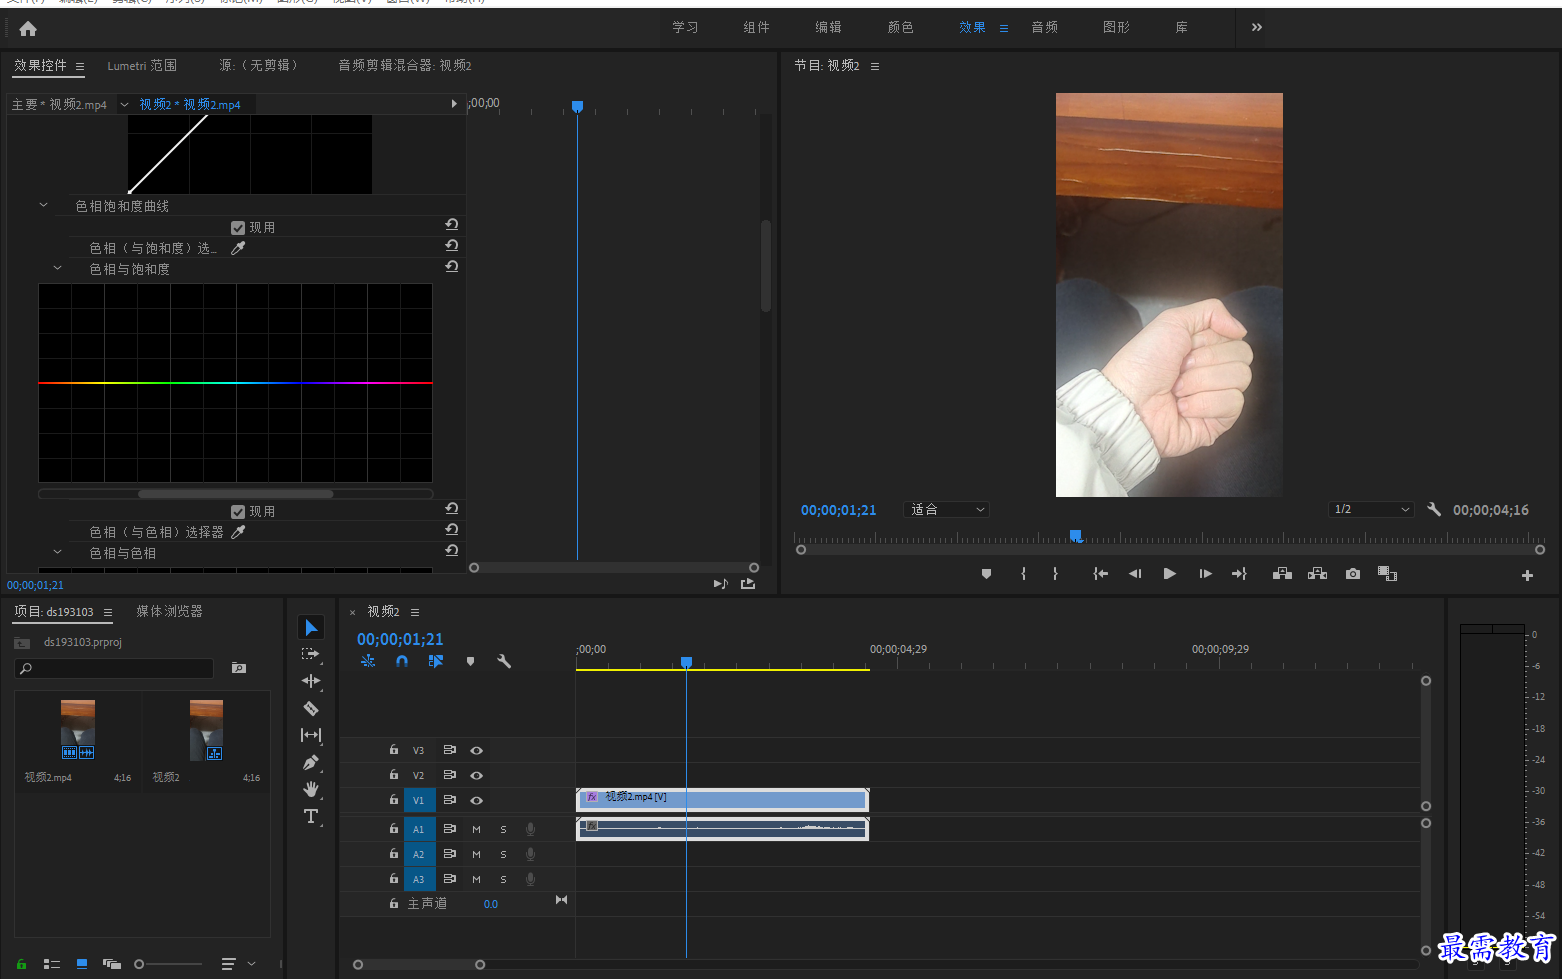
Task: Toggle Snap in timeline
Action: pos(402,661)
